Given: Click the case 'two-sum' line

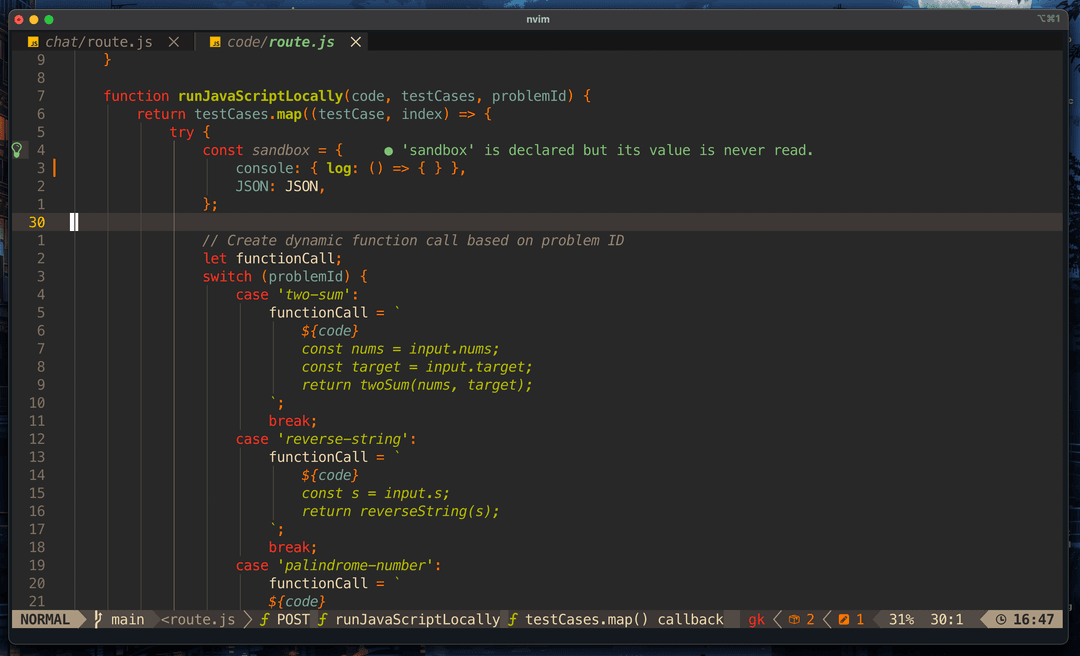Looking at the screenshot, I should (297, 294).
